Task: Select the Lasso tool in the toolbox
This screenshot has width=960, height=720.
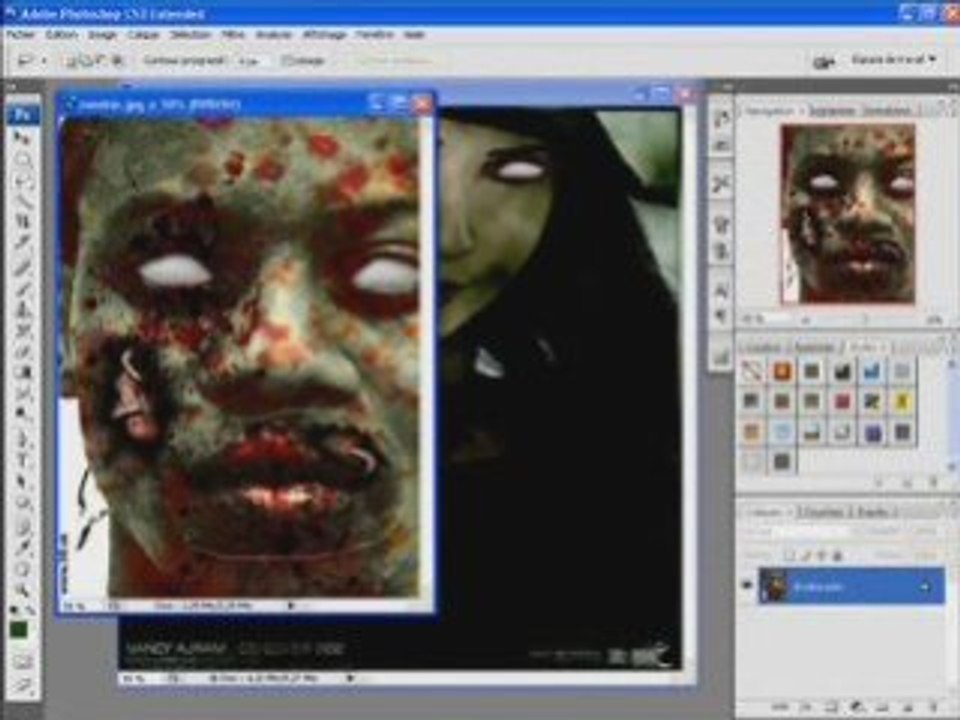Action: pyautogui.click(x=23, y=179)
